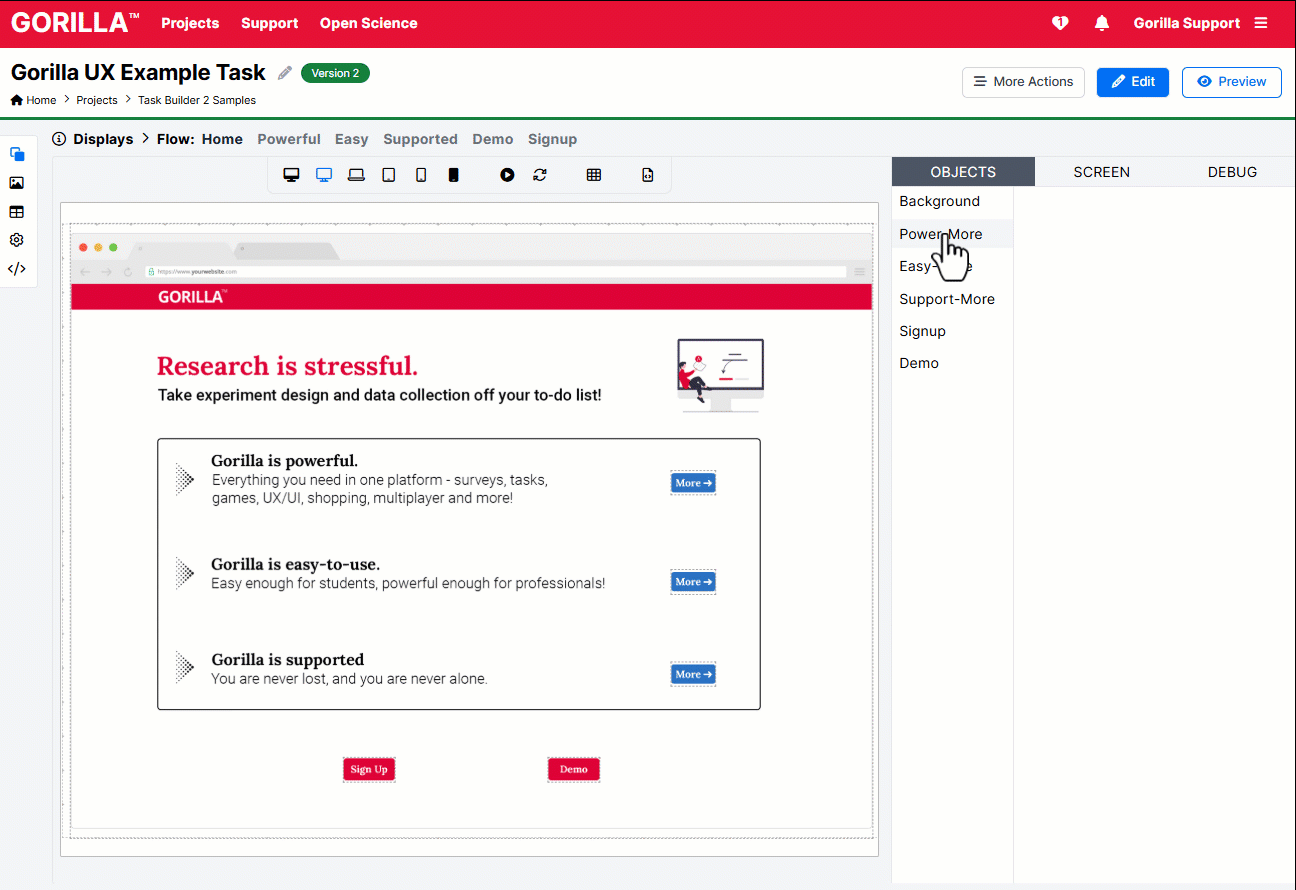Select the Supported screen in Flow

tap(420, 139)
